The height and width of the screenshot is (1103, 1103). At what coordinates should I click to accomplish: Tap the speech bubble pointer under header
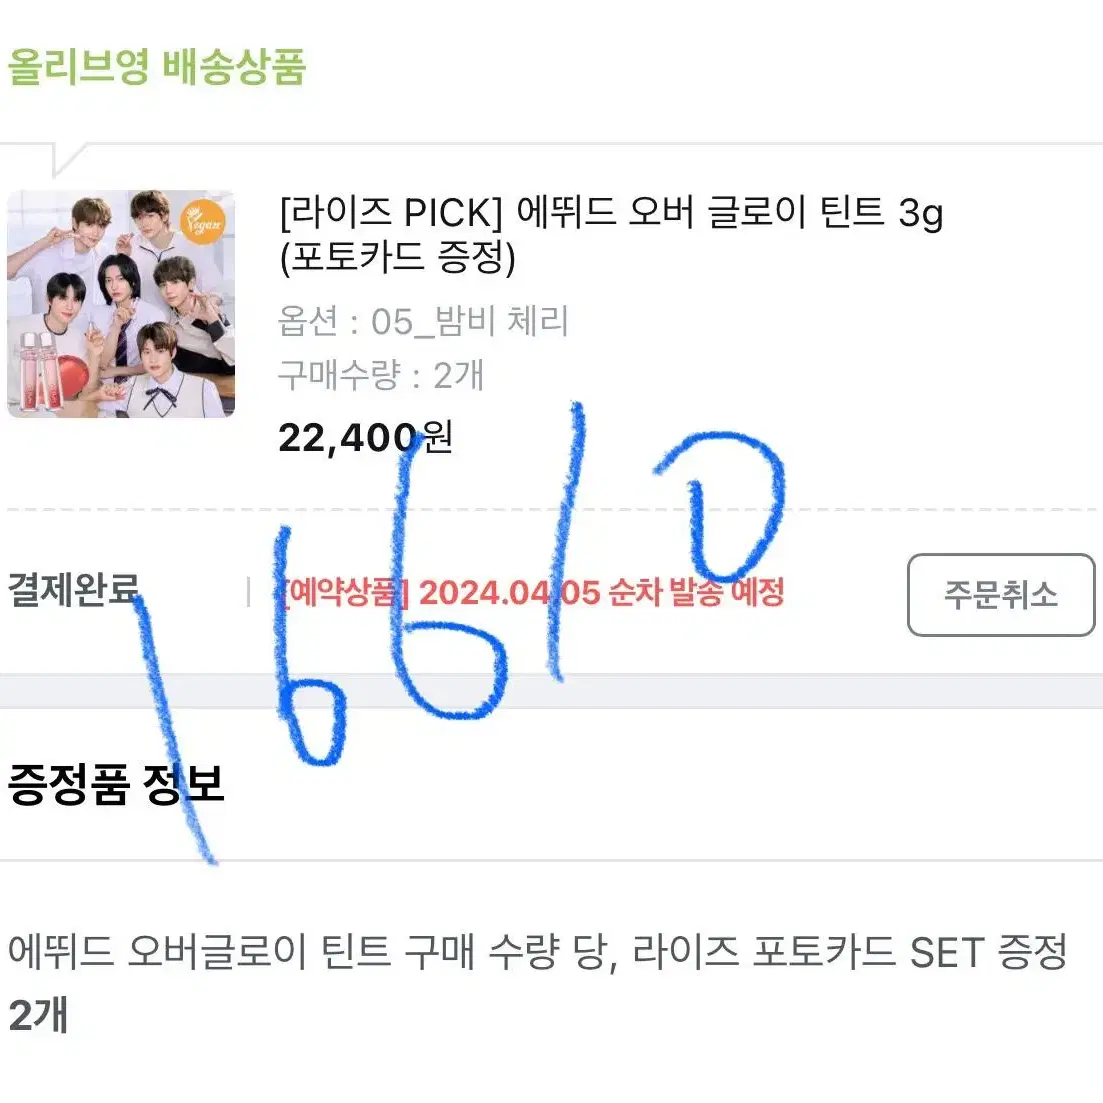coord(69,160)
